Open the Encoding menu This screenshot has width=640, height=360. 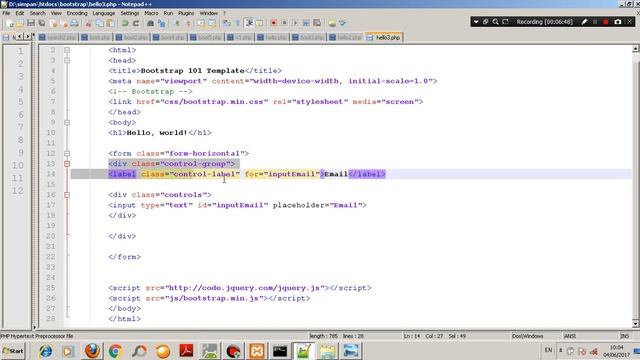77,13
